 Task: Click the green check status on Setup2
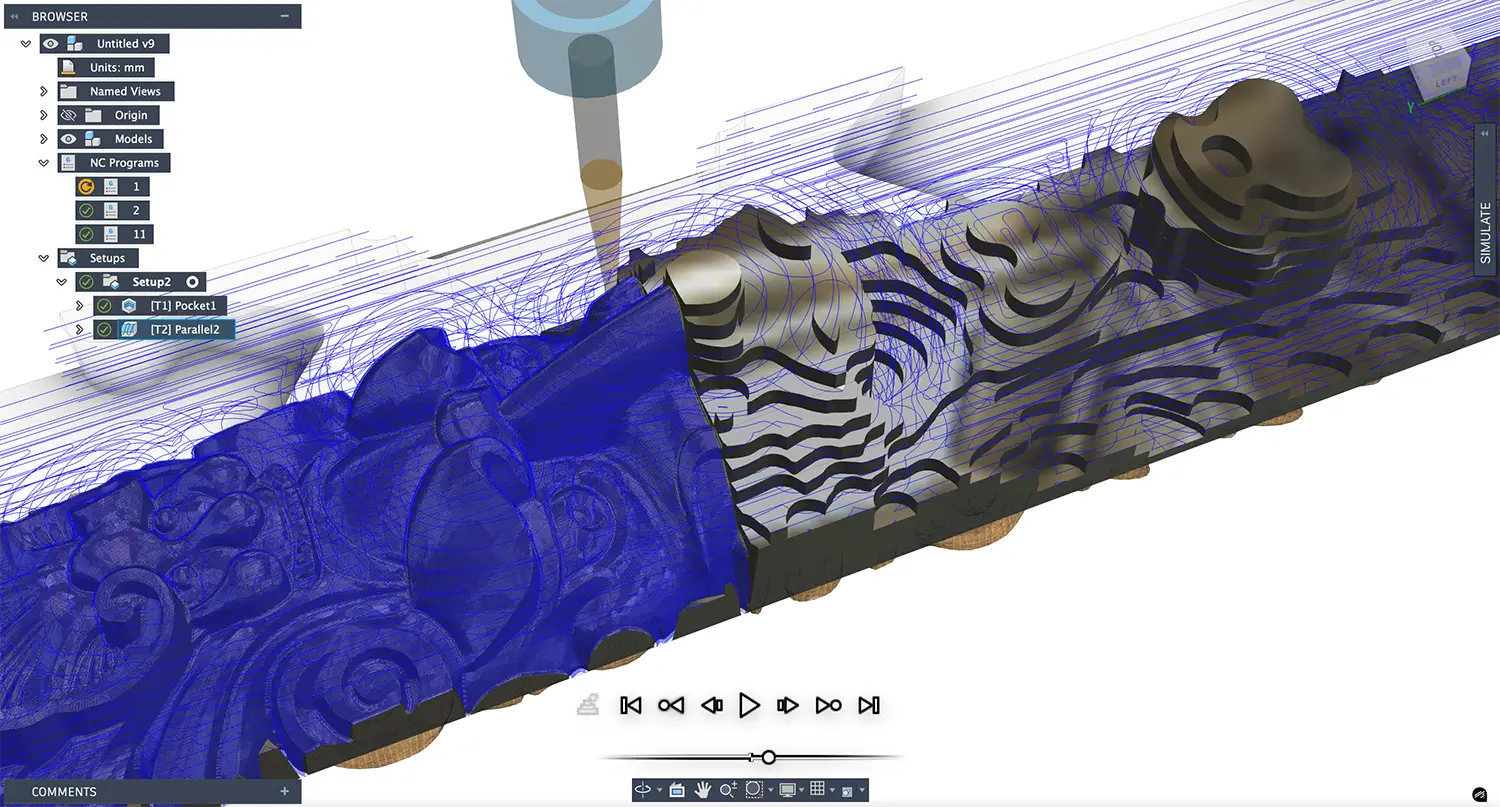point(86,282)
